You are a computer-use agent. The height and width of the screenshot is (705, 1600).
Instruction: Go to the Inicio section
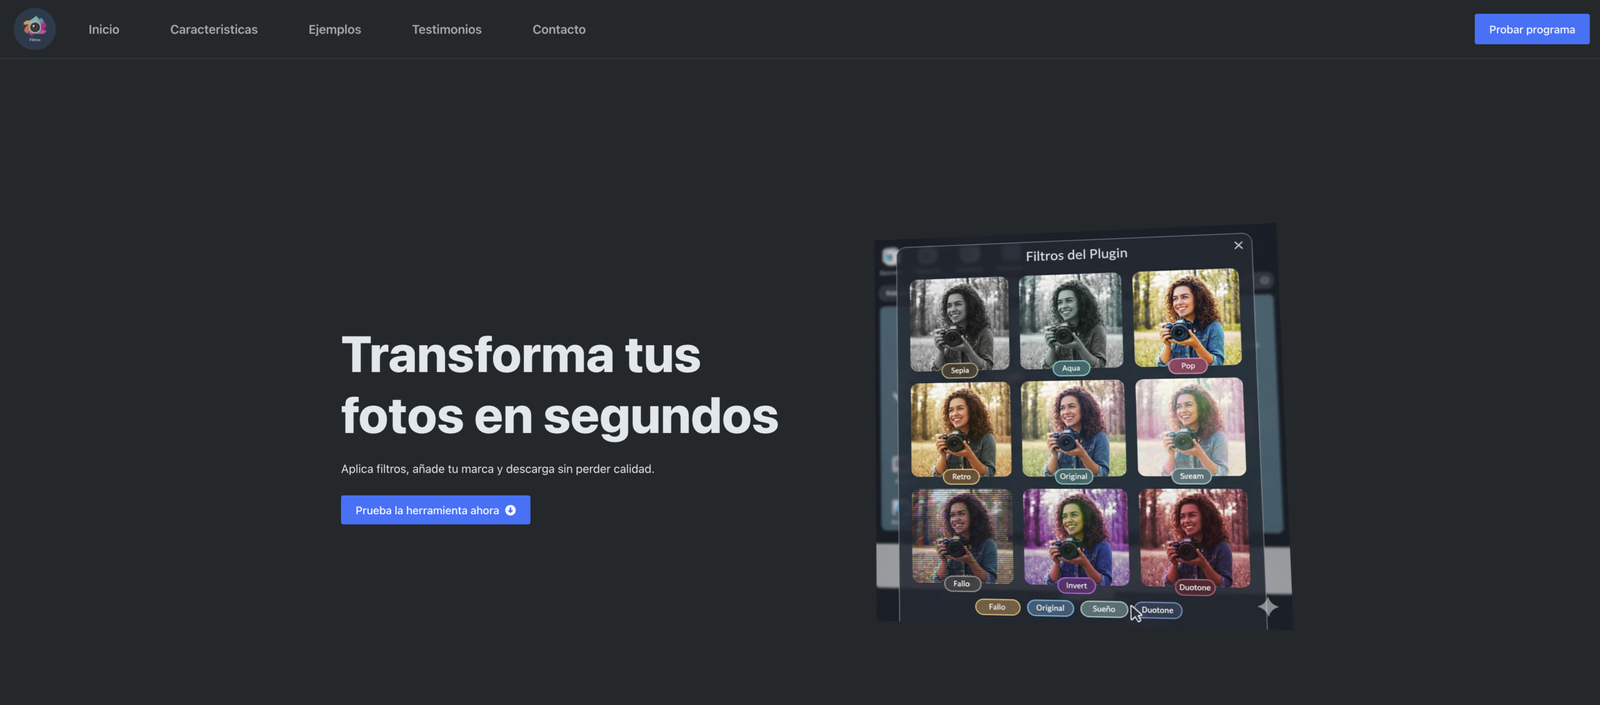[x=104, y=30]
